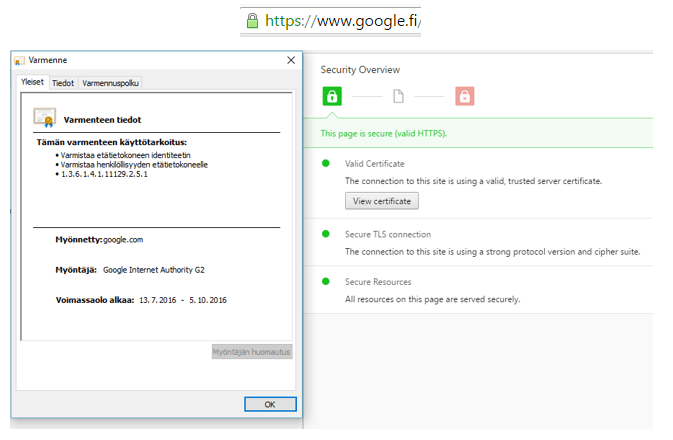Click the Voimassaolo alkaa: label

[95, 300]
